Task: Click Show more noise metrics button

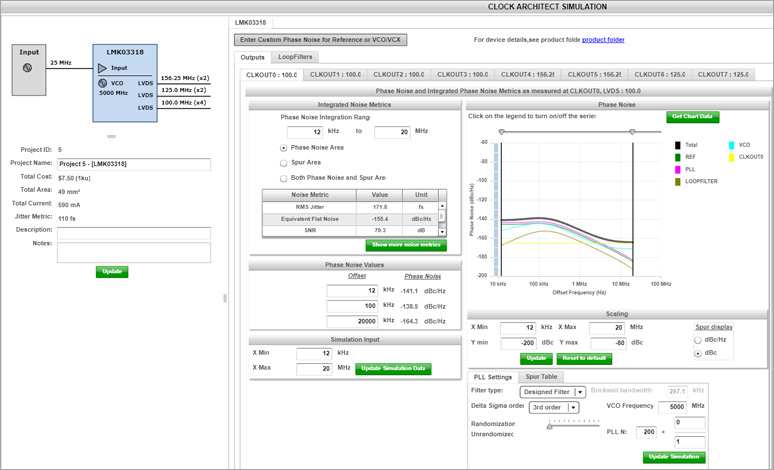Action: coord(406,245)
